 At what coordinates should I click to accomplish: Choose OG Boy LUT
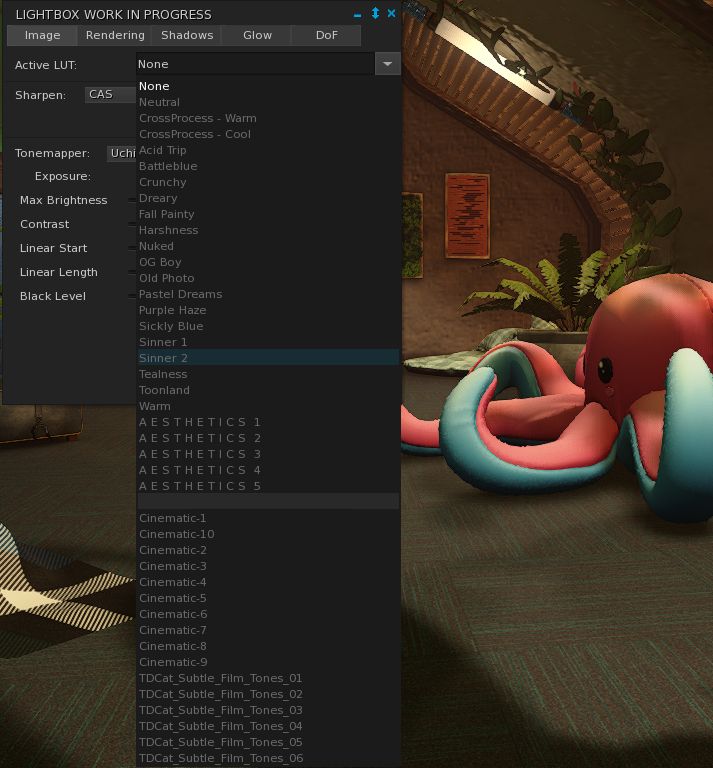pos(268,262)
